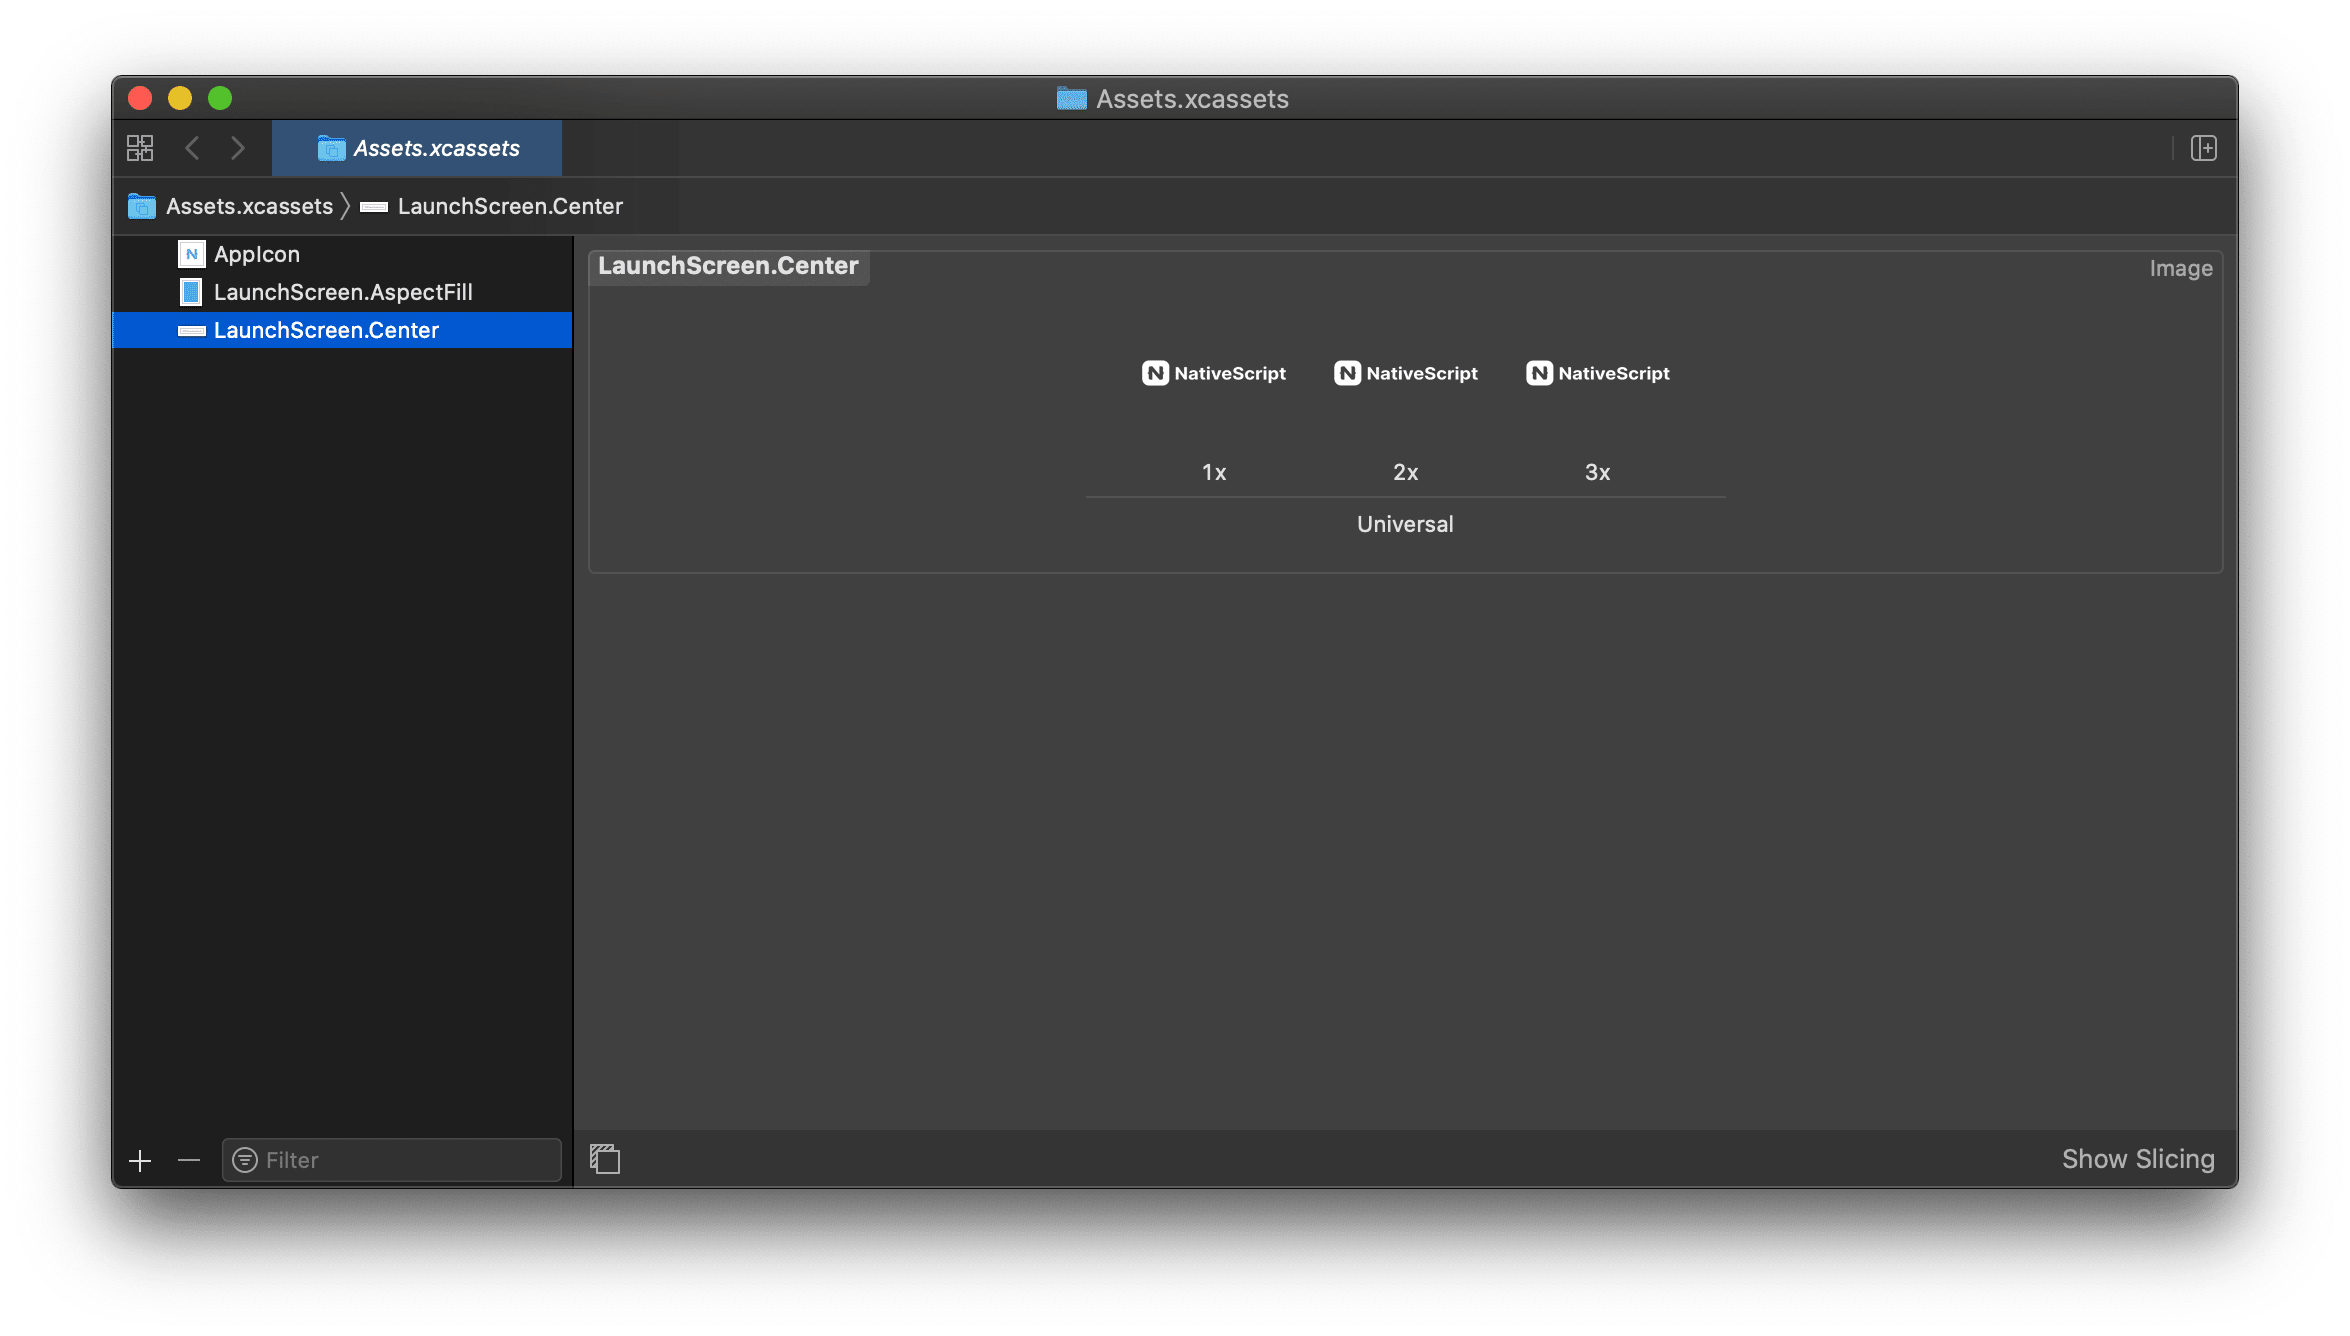2350x1336 pixels.
Task: Click the AppIcon app icon glyph in sidebar
Action: 191,253
